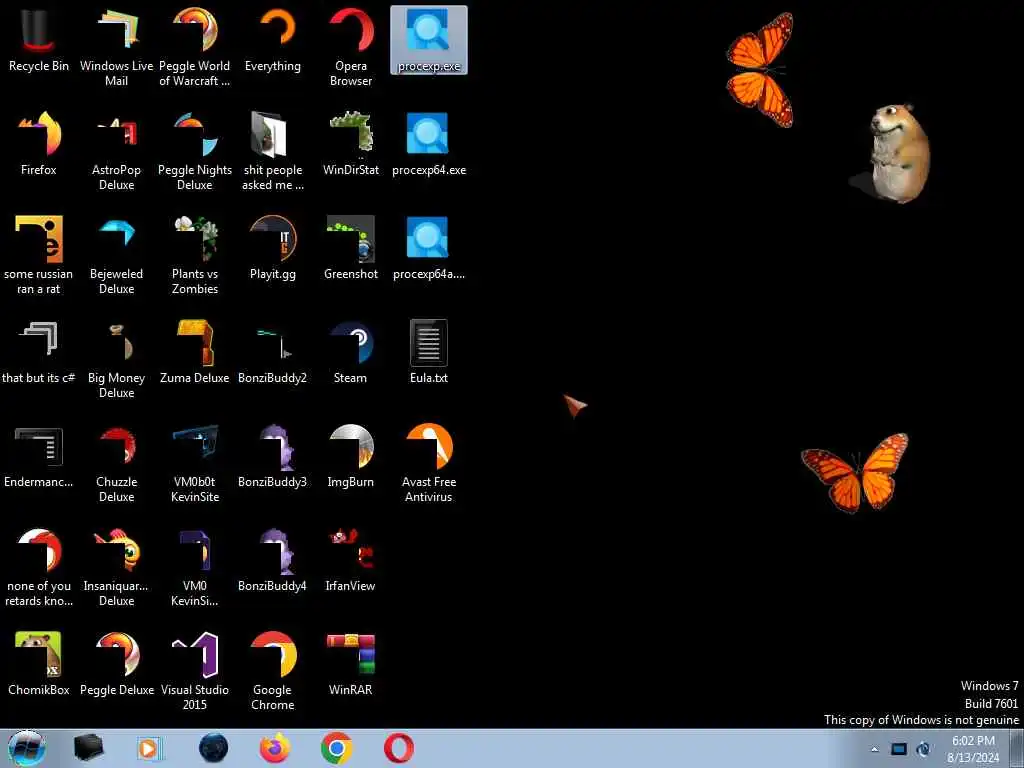This screenshot has width=1024, height=768.
Task: Select the procexp64a file icon
Action: 428,248
